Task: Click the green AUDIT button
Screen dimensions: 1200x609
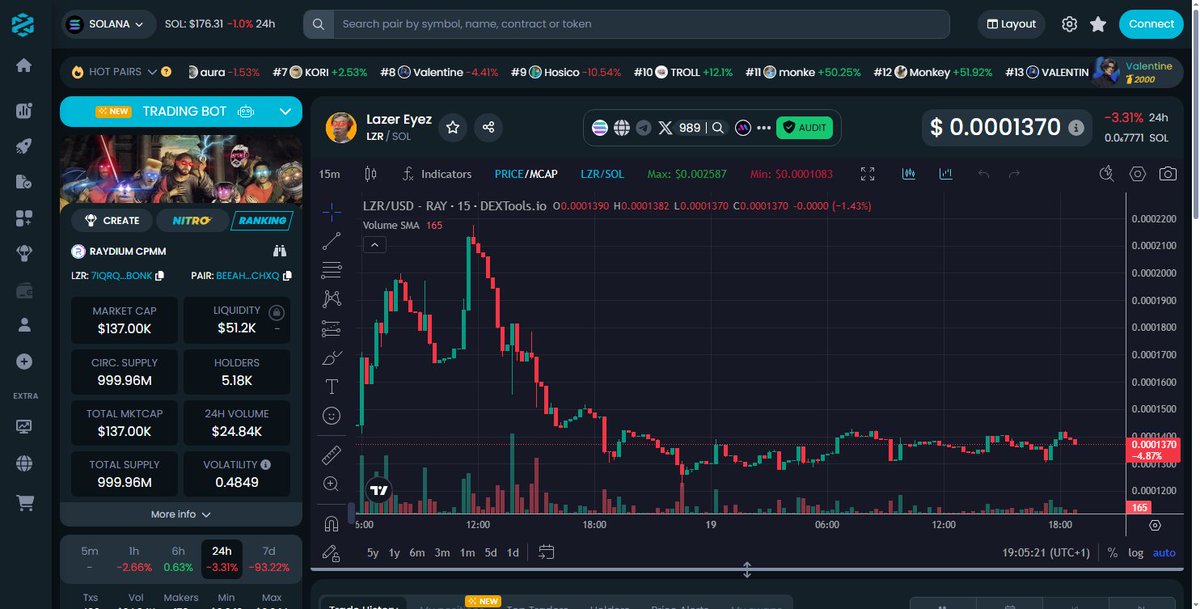Action: click(x=804, y=128)
